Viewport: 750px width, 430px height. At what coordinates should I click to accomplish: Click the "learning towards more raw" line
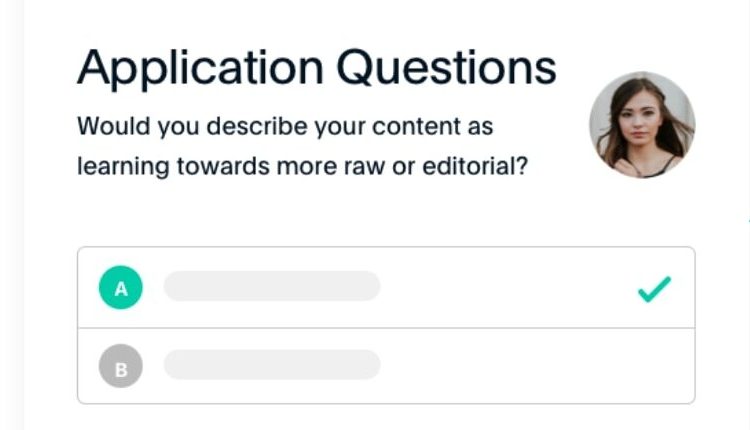point(252,166)
